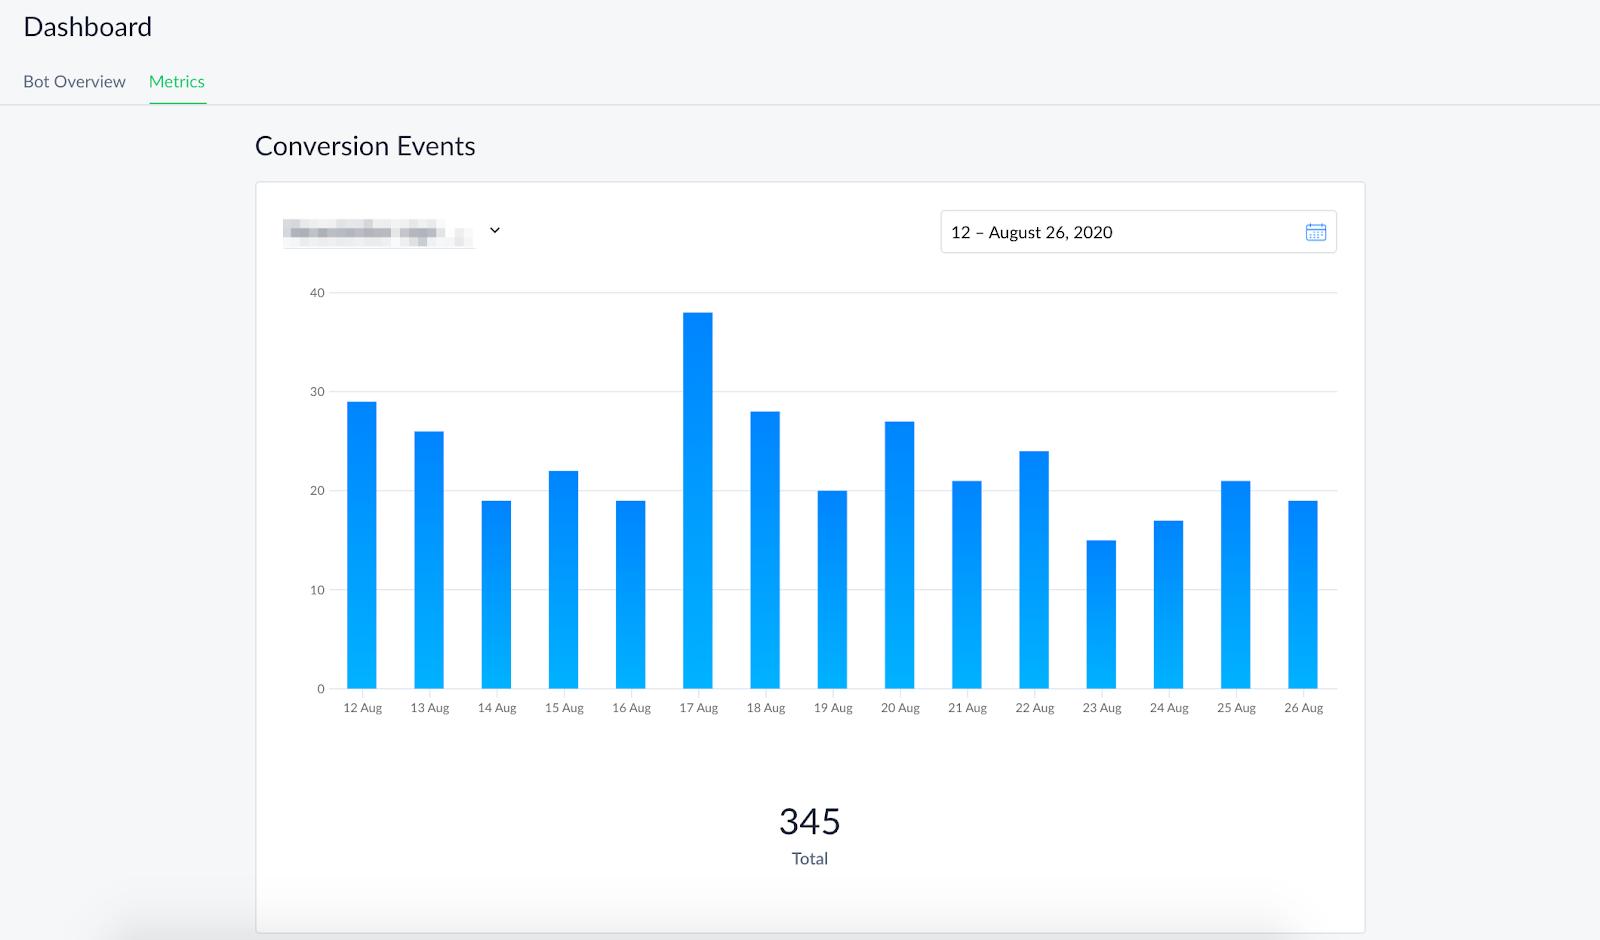Click the 18 Aug bar
Viewport: 1600px width, 940px height.
pos(765,550)
